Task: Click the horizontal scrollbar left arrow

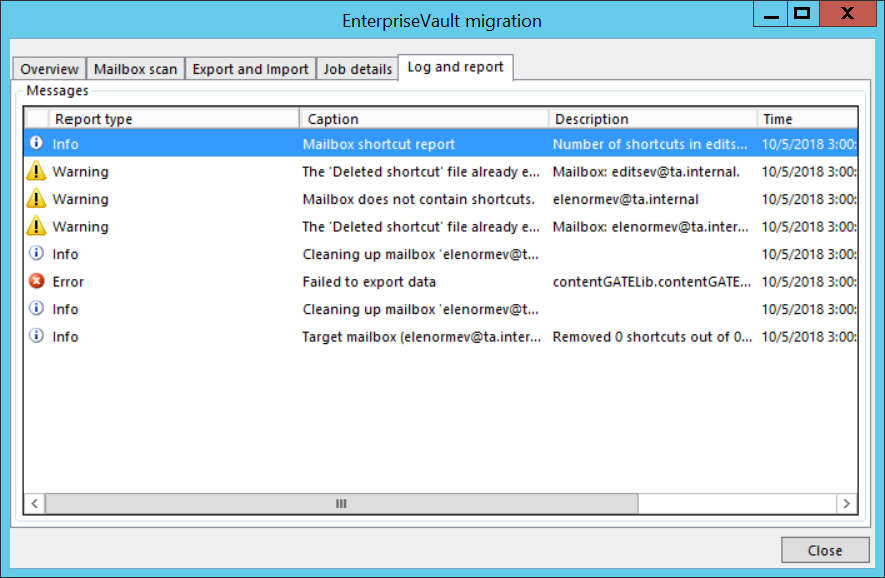Action: click(36, 503)
